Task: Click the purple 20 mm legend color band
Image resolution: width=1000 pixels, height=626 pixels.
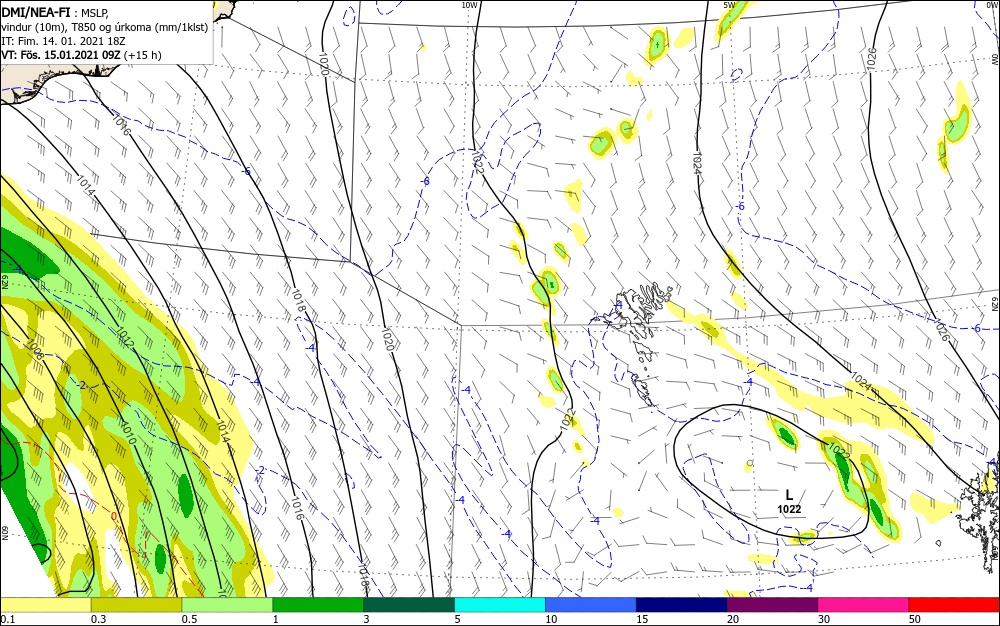Action: click(772, 605)
